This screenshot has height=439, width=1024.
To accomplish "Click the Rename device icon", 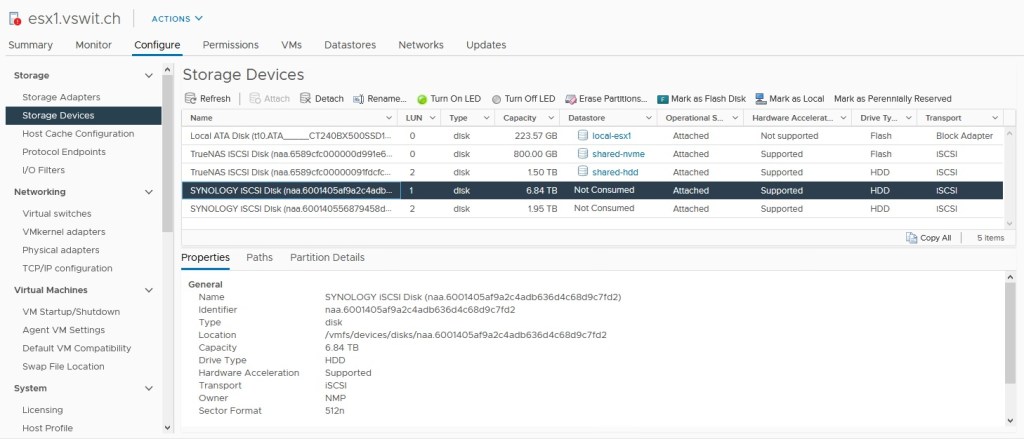I will pyautogui.click(x=359, y=99).
